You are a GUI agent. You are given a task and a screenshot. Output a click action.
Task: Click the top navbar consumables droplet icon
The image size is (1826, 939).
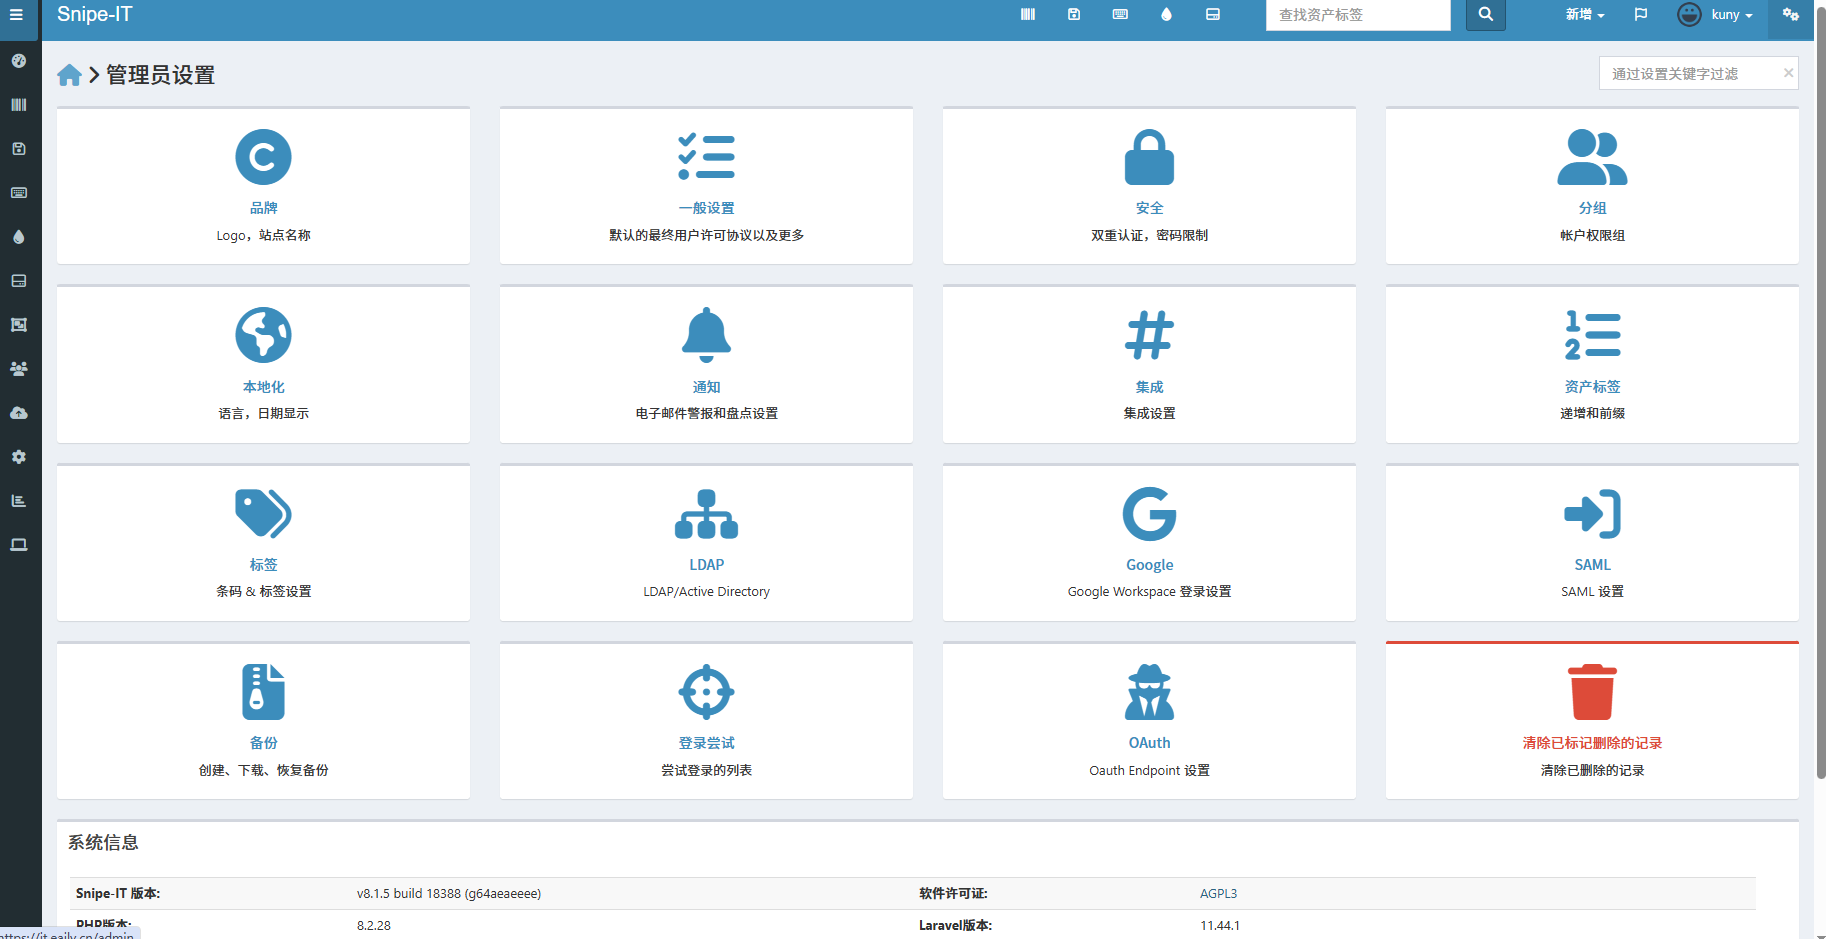1166,14
